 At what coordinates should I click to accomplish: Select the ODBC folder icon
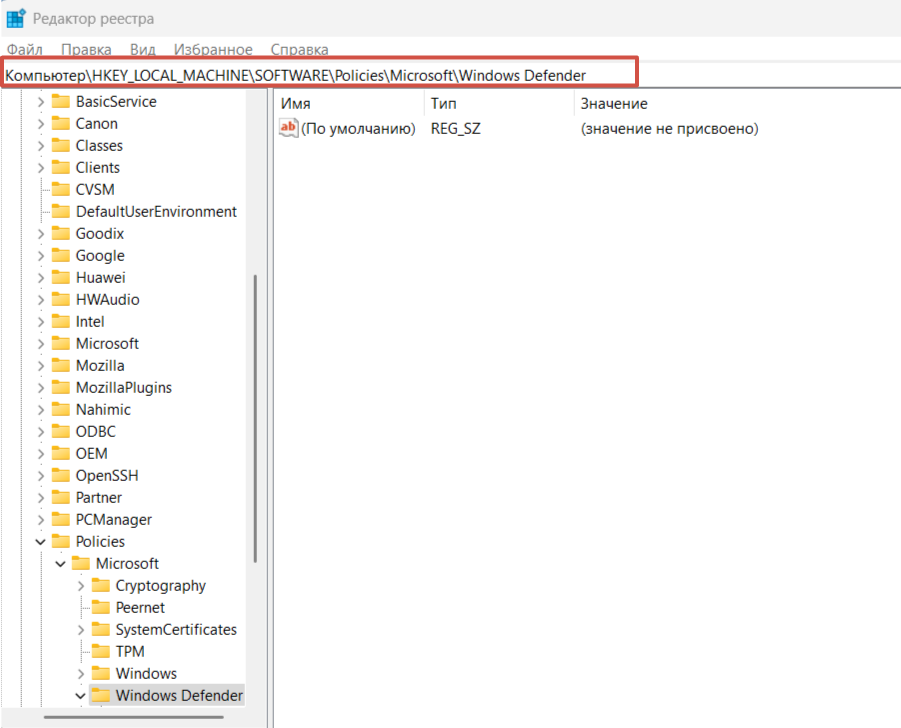tap(61, 431)
